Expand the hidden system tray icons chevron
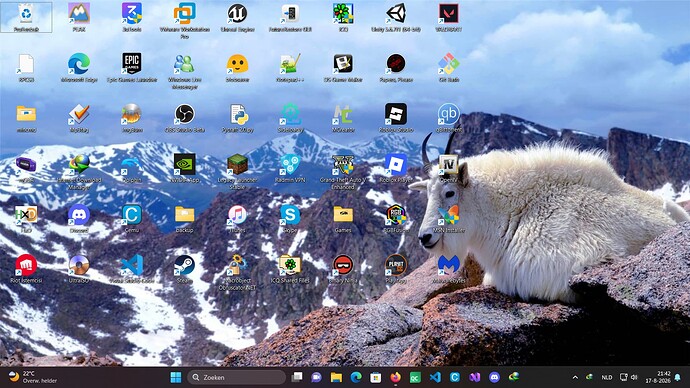Screen dimensions: 690x388 tap(575, 377)
